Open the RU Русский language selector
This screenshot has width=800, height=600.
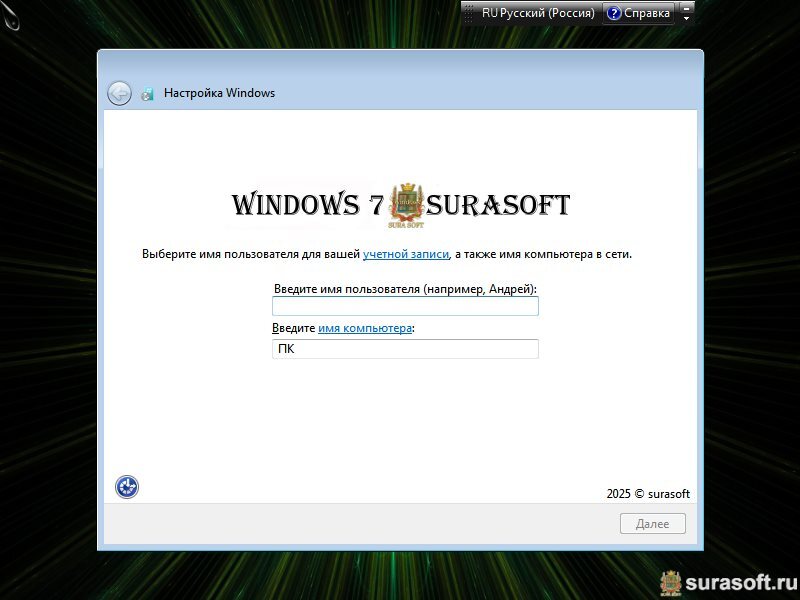coord(538,13)
